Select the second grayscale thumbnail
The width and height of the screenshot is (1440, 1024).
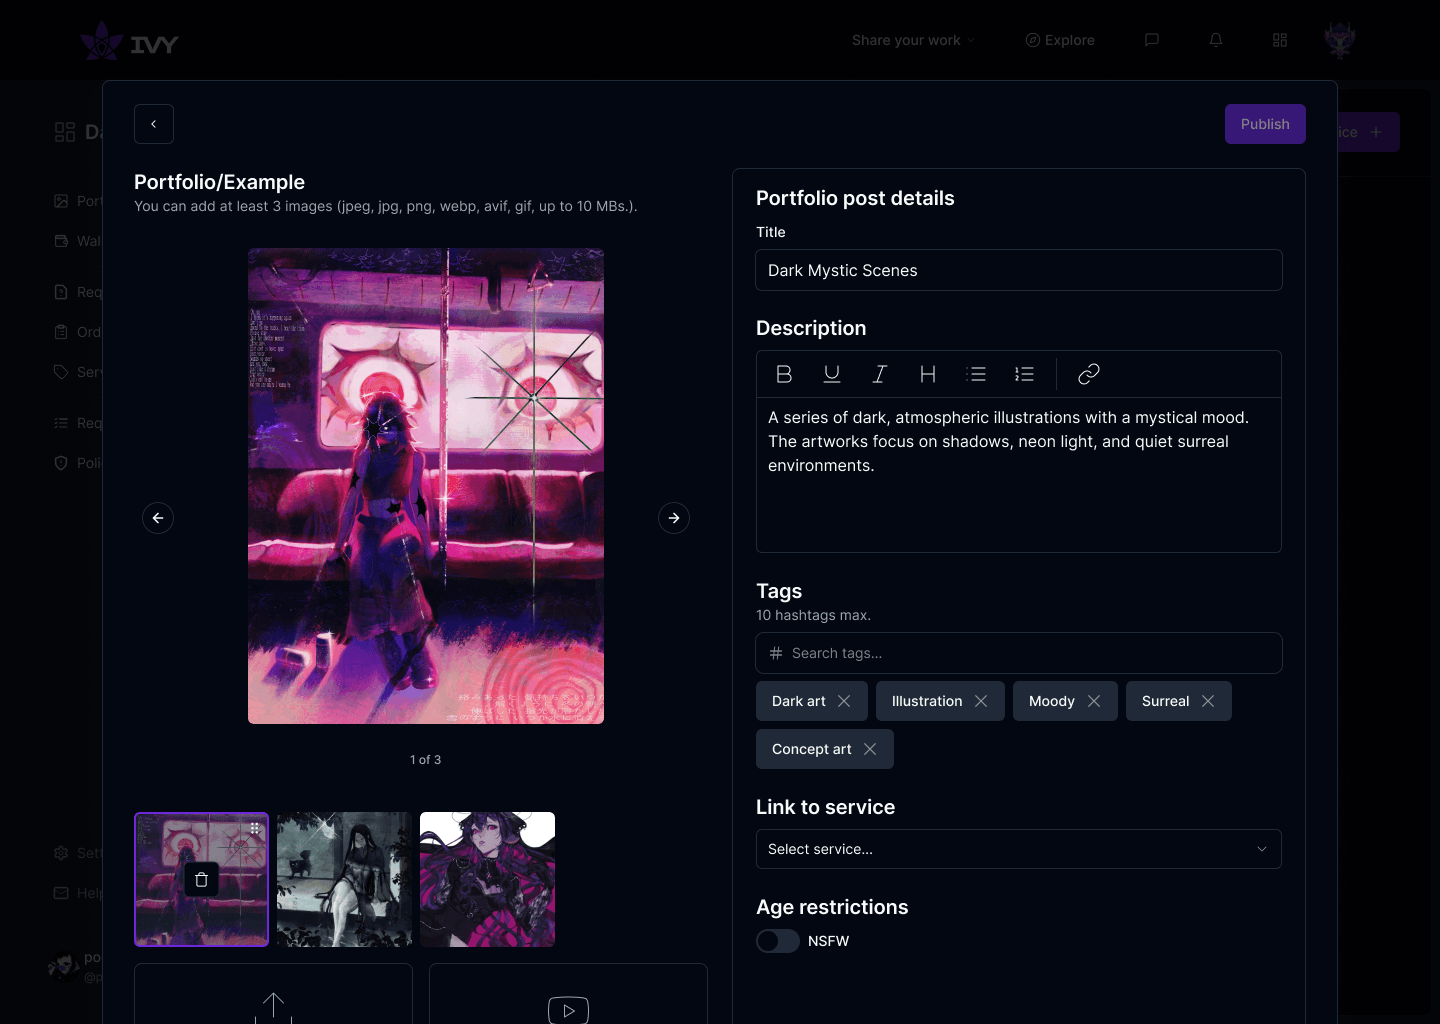344,879
